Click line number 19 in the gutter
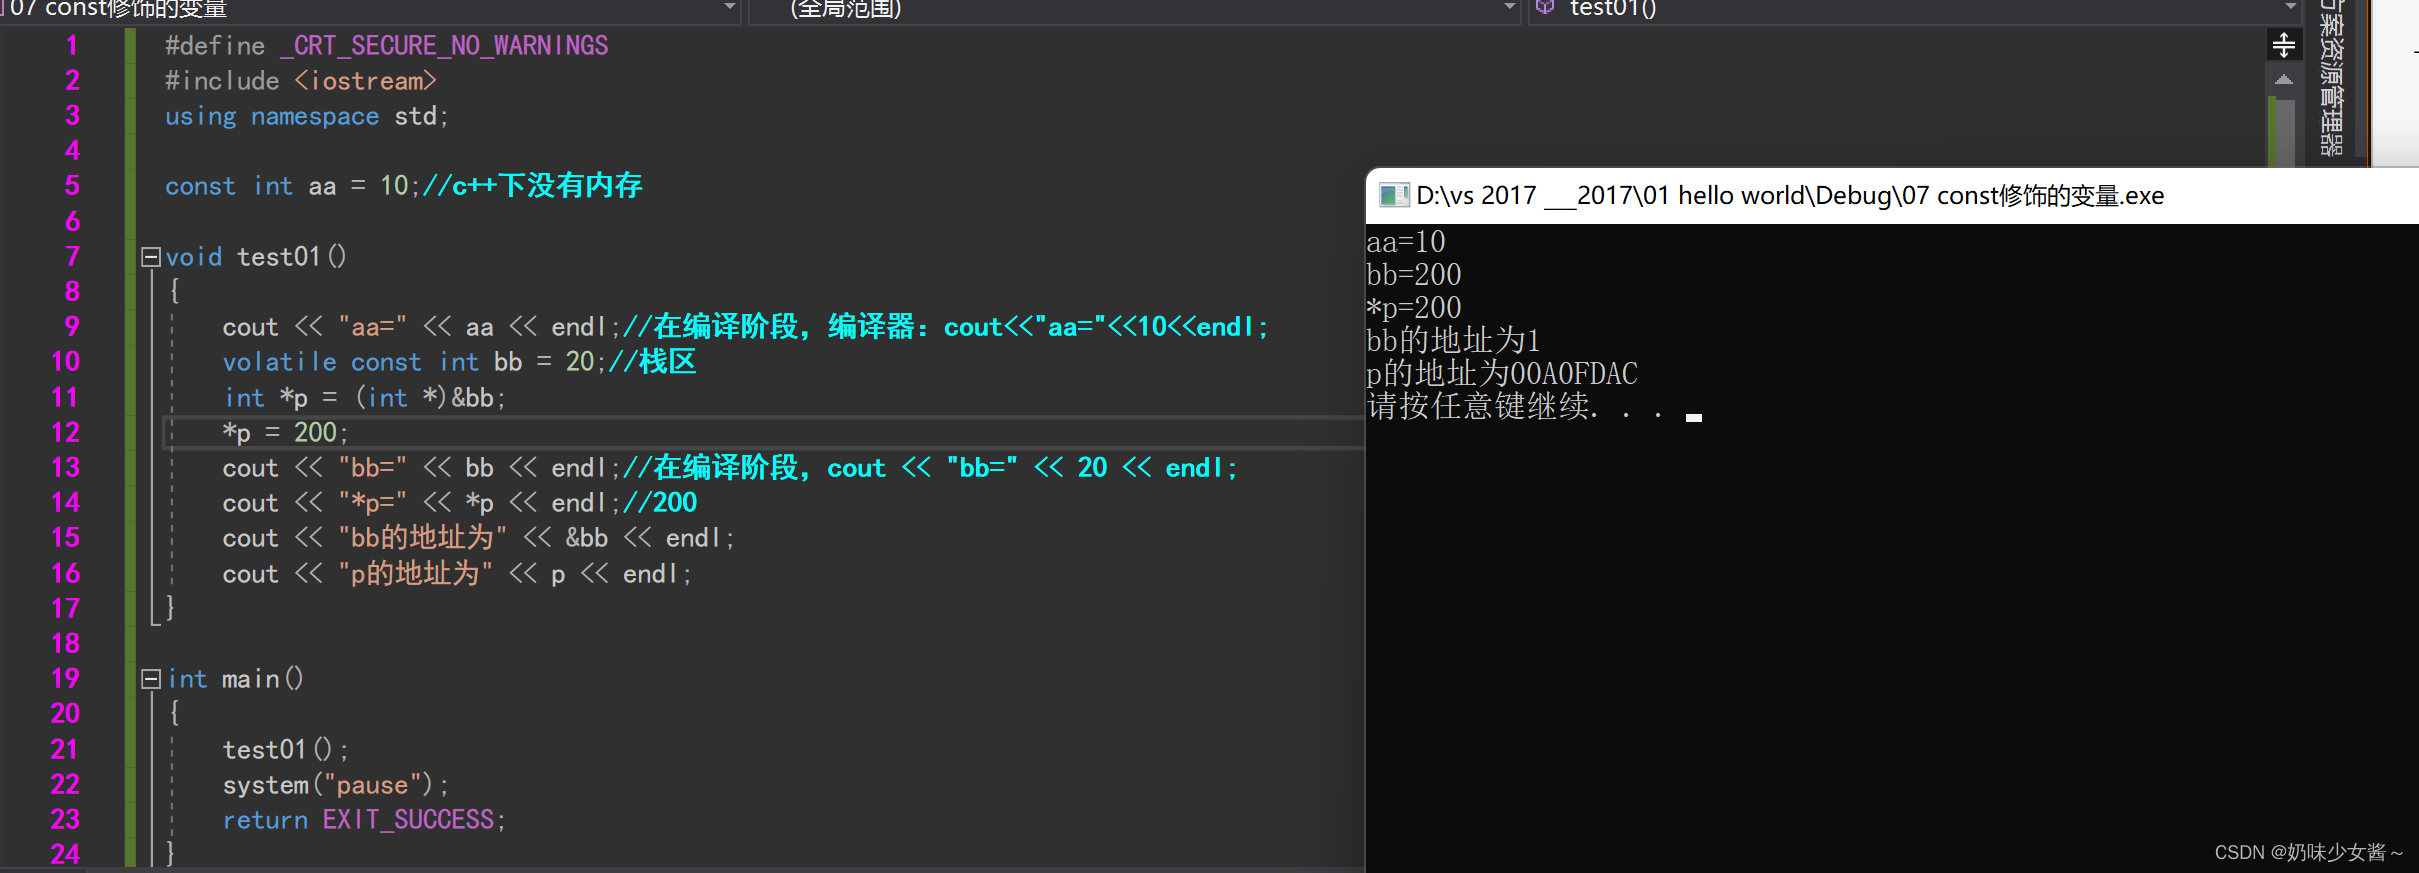Image resolution: width=2419 pixels, height=873 pixels. (65, 678)
